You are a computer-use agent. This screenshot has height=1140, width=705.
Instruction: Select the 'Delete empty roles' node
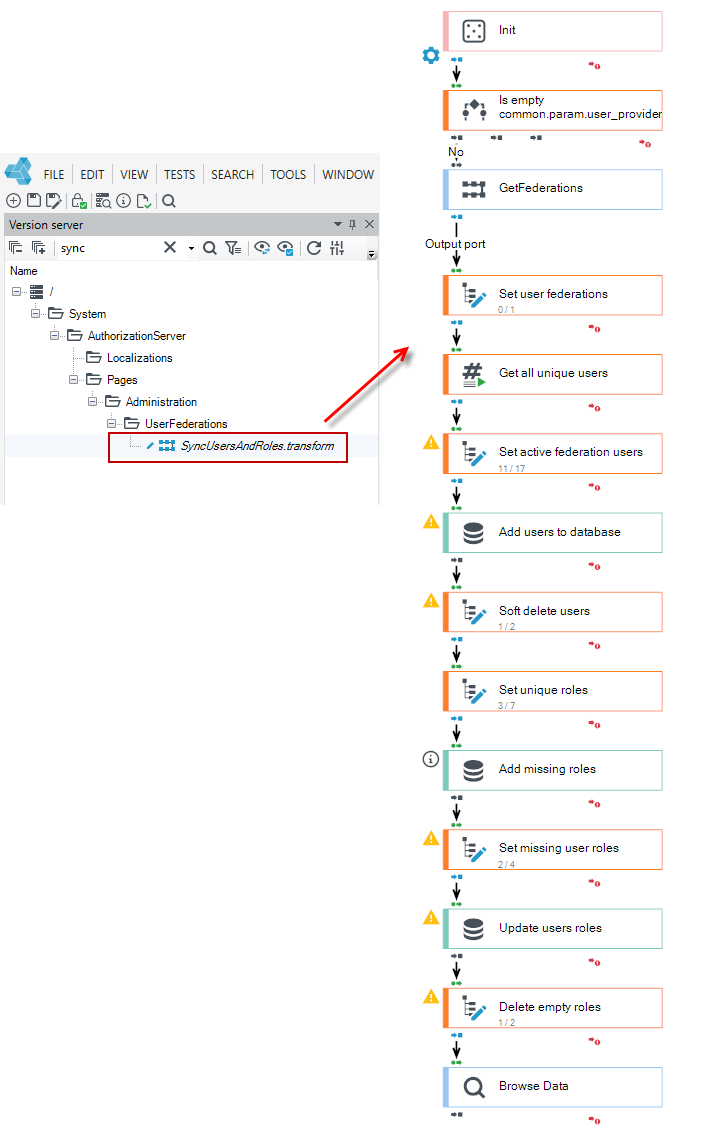click(x=552, y=1008)
